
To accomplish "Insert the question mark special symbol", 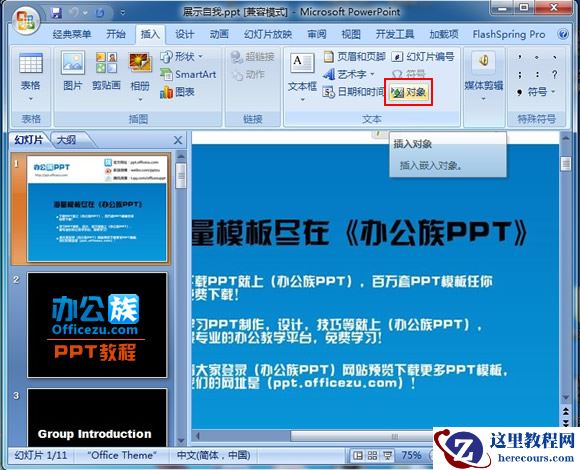I will [554, 74].
